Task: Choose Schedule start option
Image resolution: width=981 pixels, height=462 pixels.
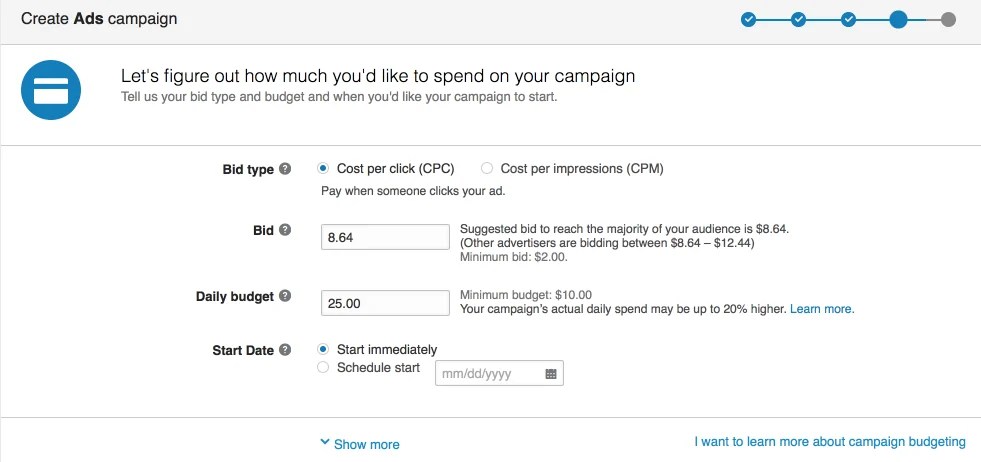Action: coord(323,367)
